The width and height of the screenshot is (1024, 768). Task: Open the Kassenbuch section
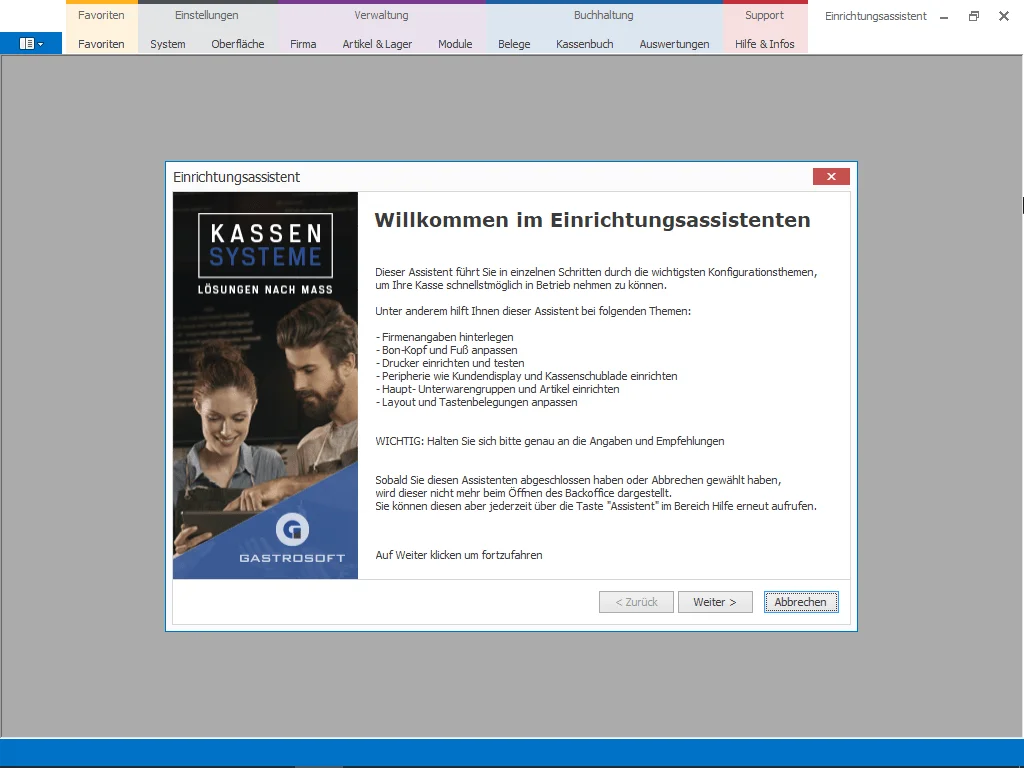[584, 44]
